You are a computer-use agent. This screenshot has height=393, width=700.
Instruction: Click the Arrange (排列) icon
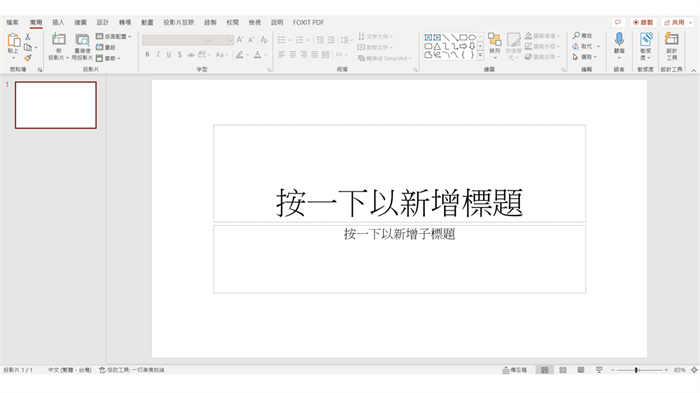point(494,40)
